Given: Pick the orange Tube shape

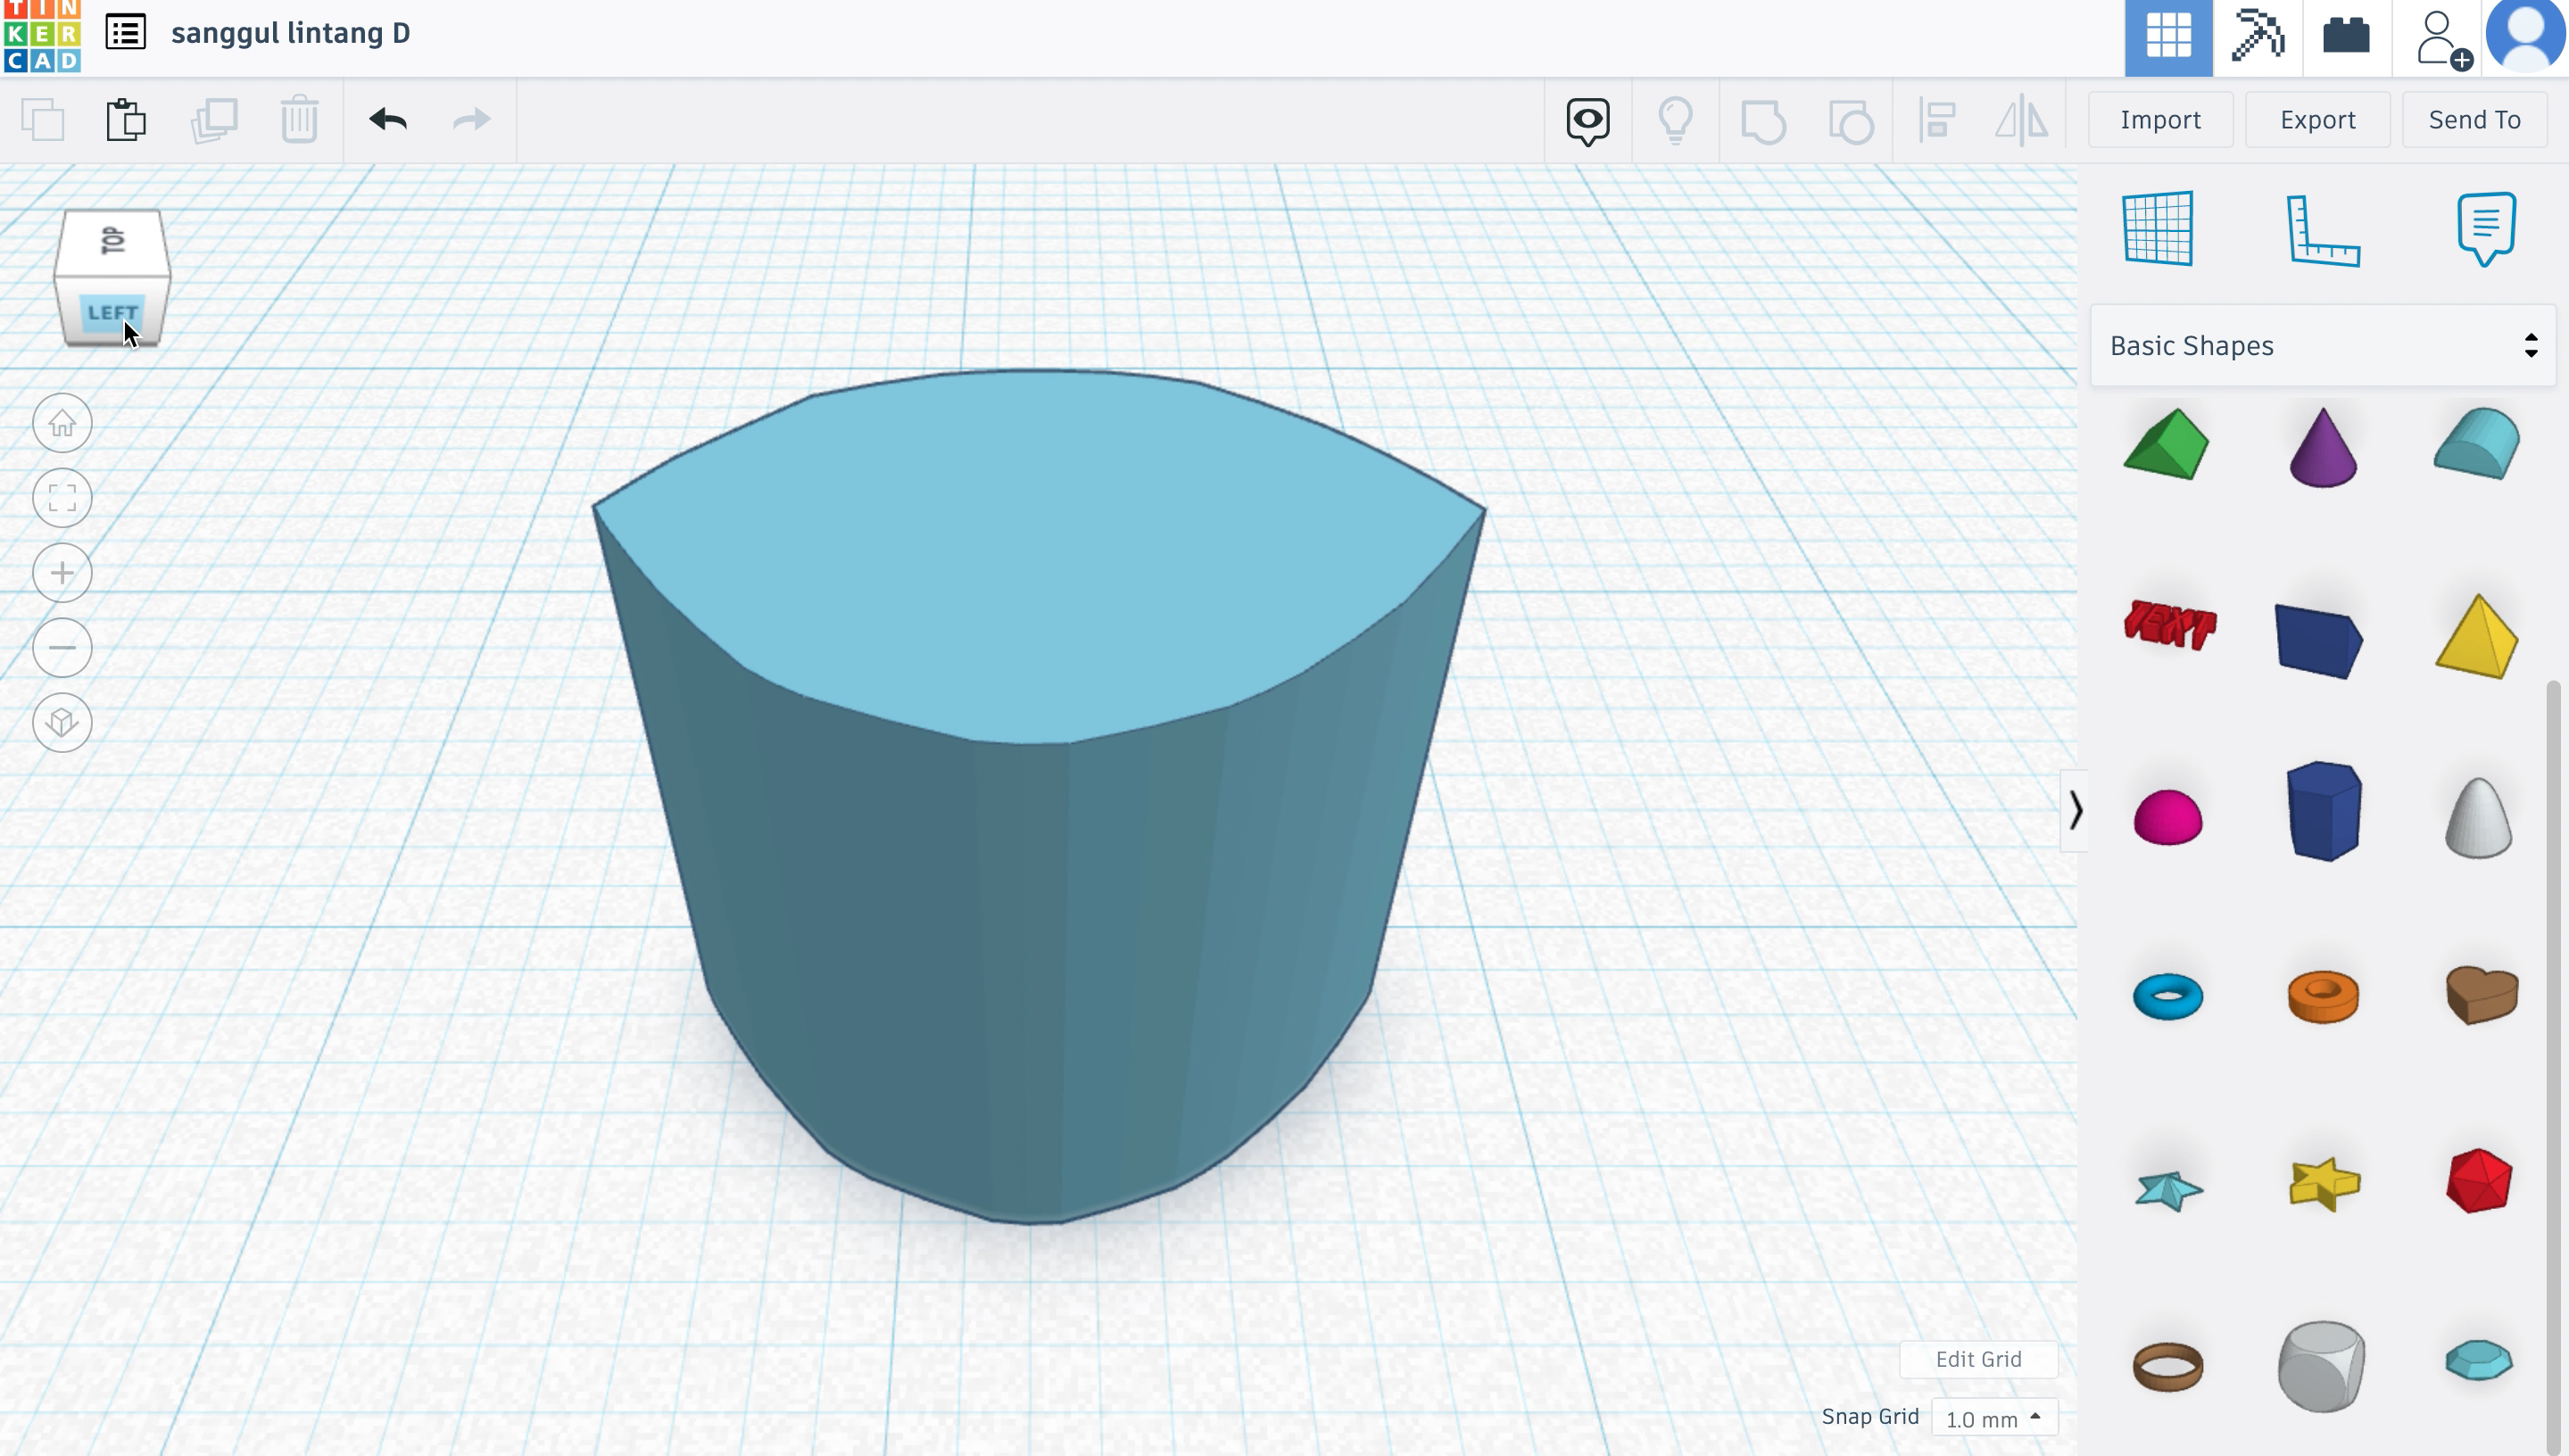Looking at the screenshot, I should tap(2323, 996).
